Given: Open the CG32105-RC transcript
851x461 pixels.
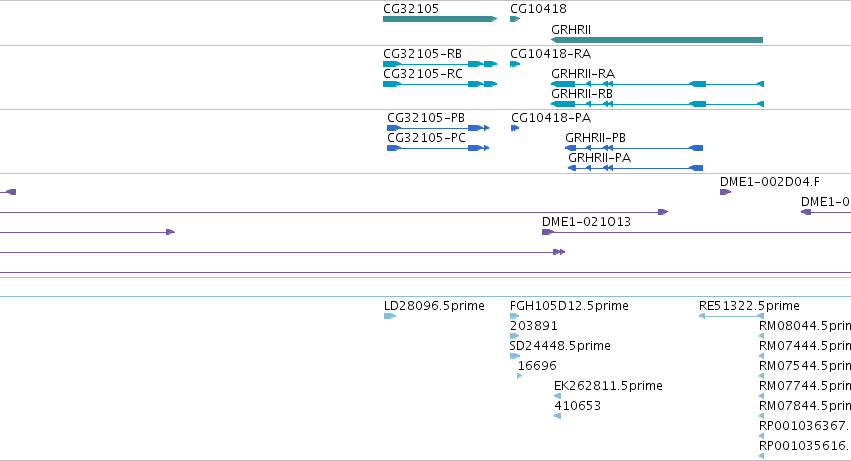Looking at the screenshot, I should (440, 84).
